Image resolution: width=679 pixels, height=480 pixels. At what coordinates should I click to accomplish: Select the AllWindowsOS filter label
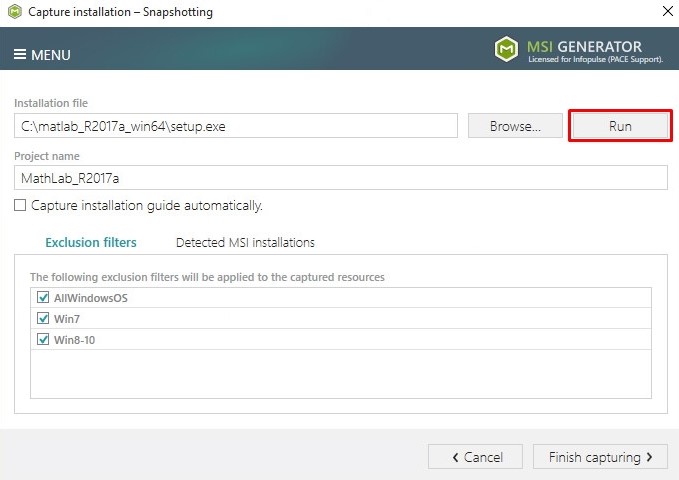(x=91, y=298)
